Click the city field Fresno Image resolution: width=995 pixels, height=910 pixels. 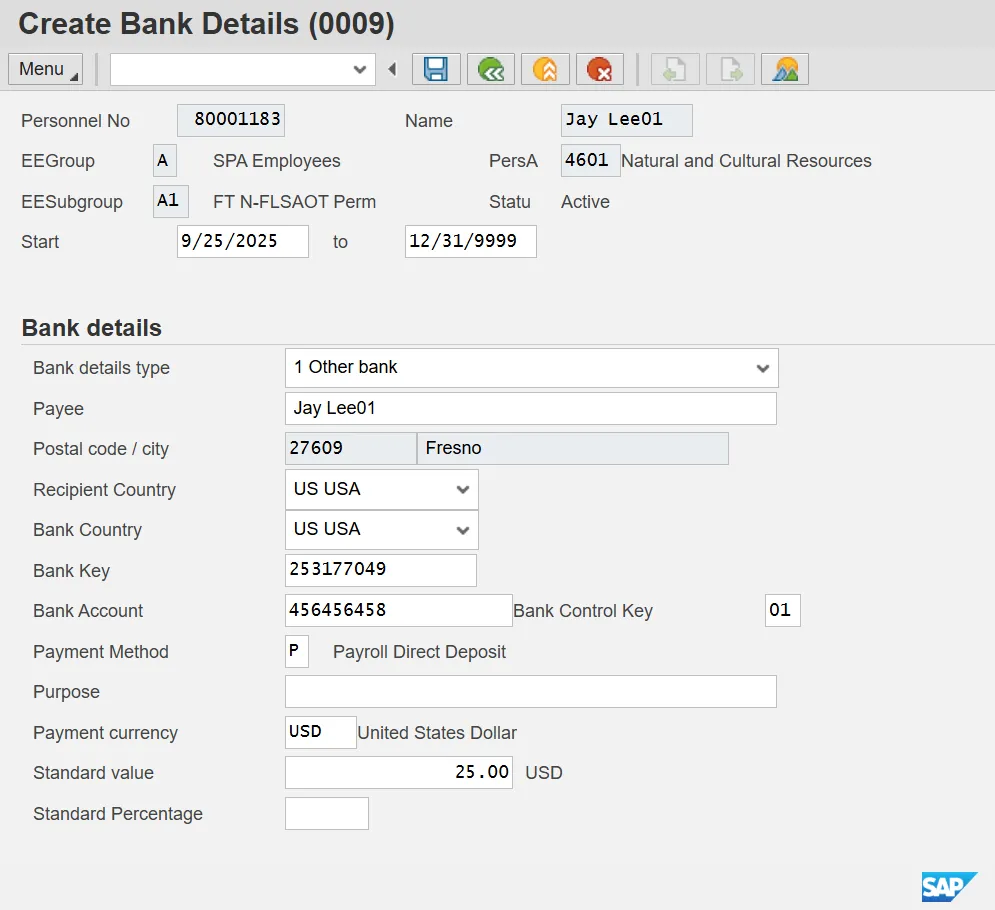[x=572, y=448]
